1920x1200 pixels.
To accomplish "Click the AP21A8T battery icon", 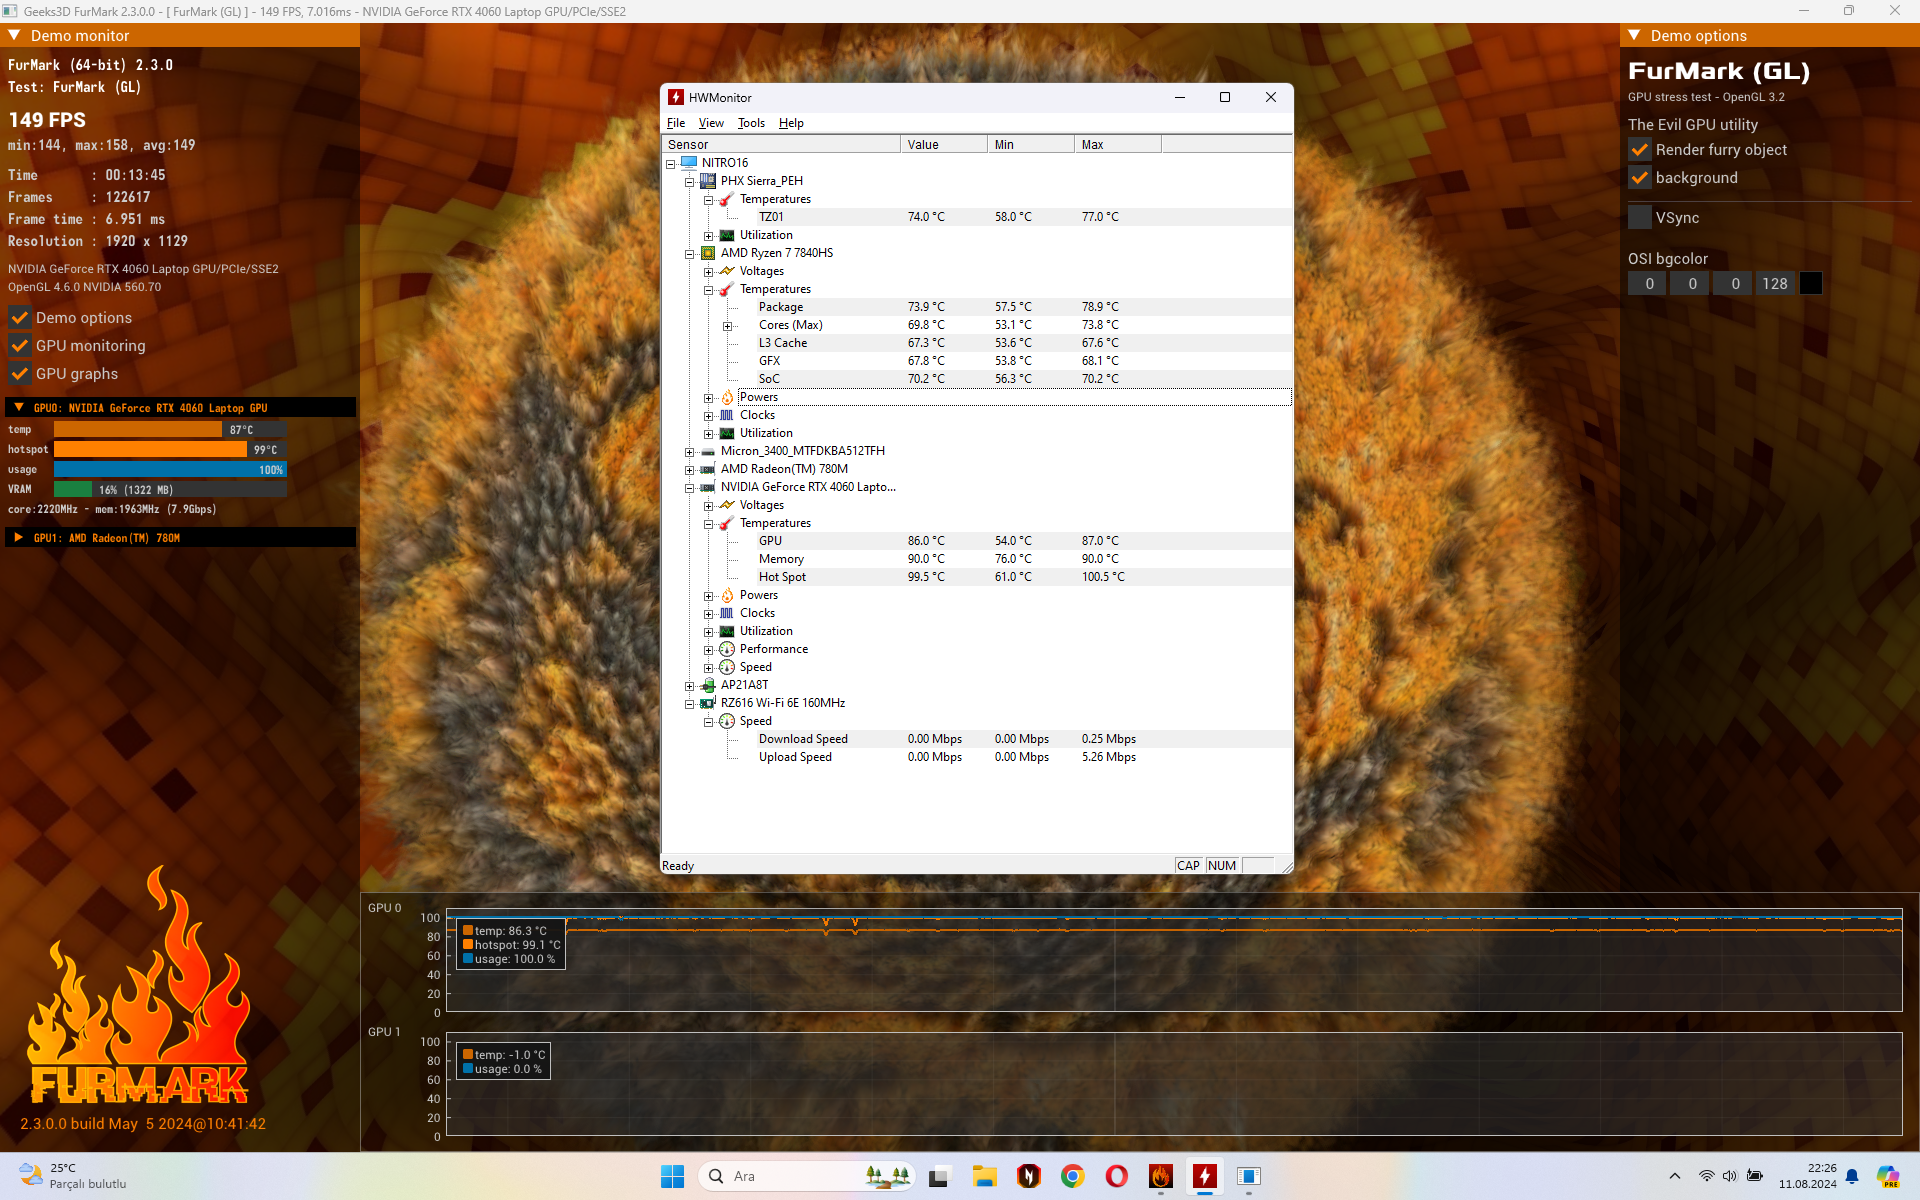I will click(708, 685).
